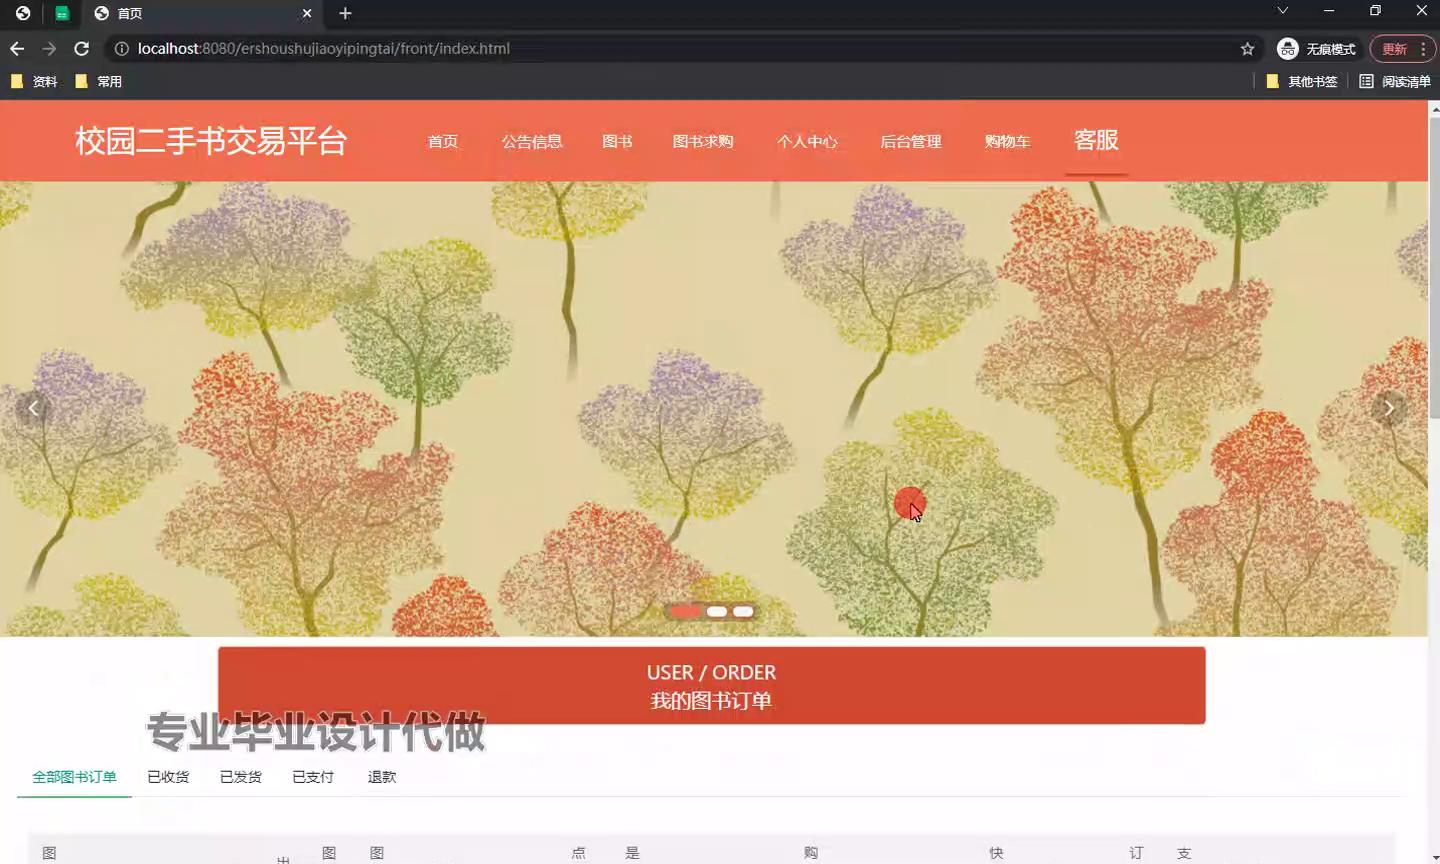Click the 更新 browser update button

pos(1394,48)
